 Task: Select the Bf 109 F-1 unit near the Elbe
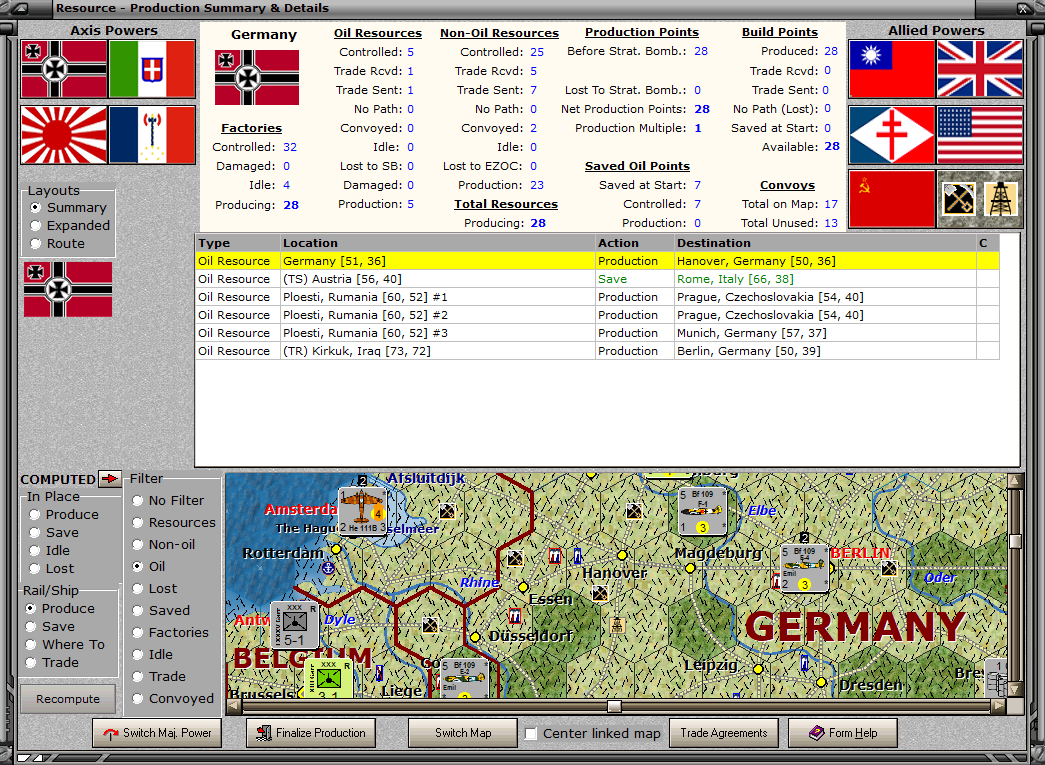702,512
